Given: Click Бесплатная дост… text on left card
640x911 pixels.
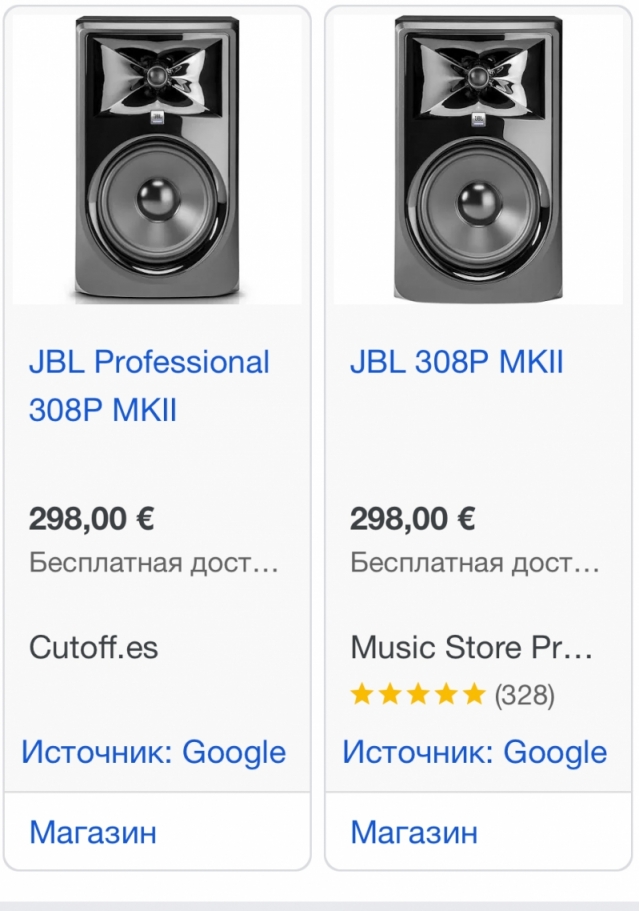Looking at the screenshot, I should 153,562.
